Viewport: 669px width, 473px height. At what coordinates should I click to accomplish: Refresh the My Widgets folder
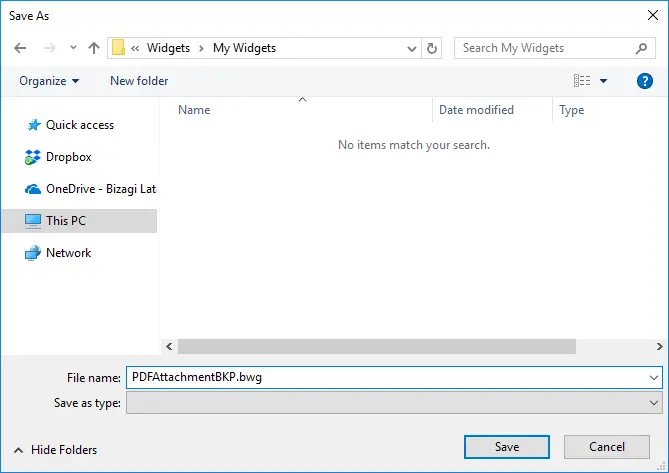(x=432, y=48)
